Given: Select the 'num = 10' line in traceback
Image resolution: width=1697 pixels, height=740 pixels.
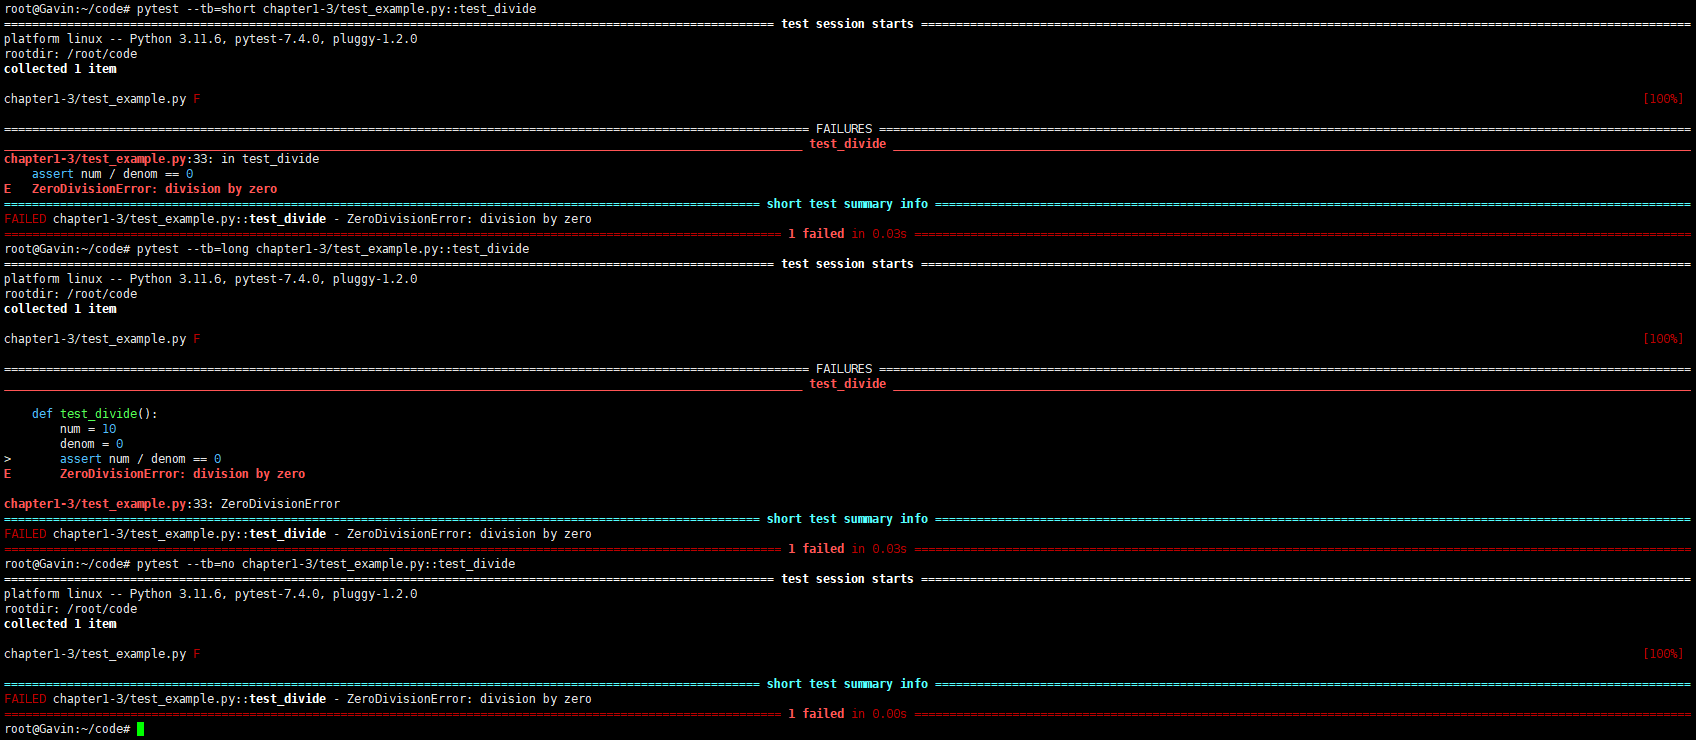Looking at the screenshot, I should pos(88,429).
